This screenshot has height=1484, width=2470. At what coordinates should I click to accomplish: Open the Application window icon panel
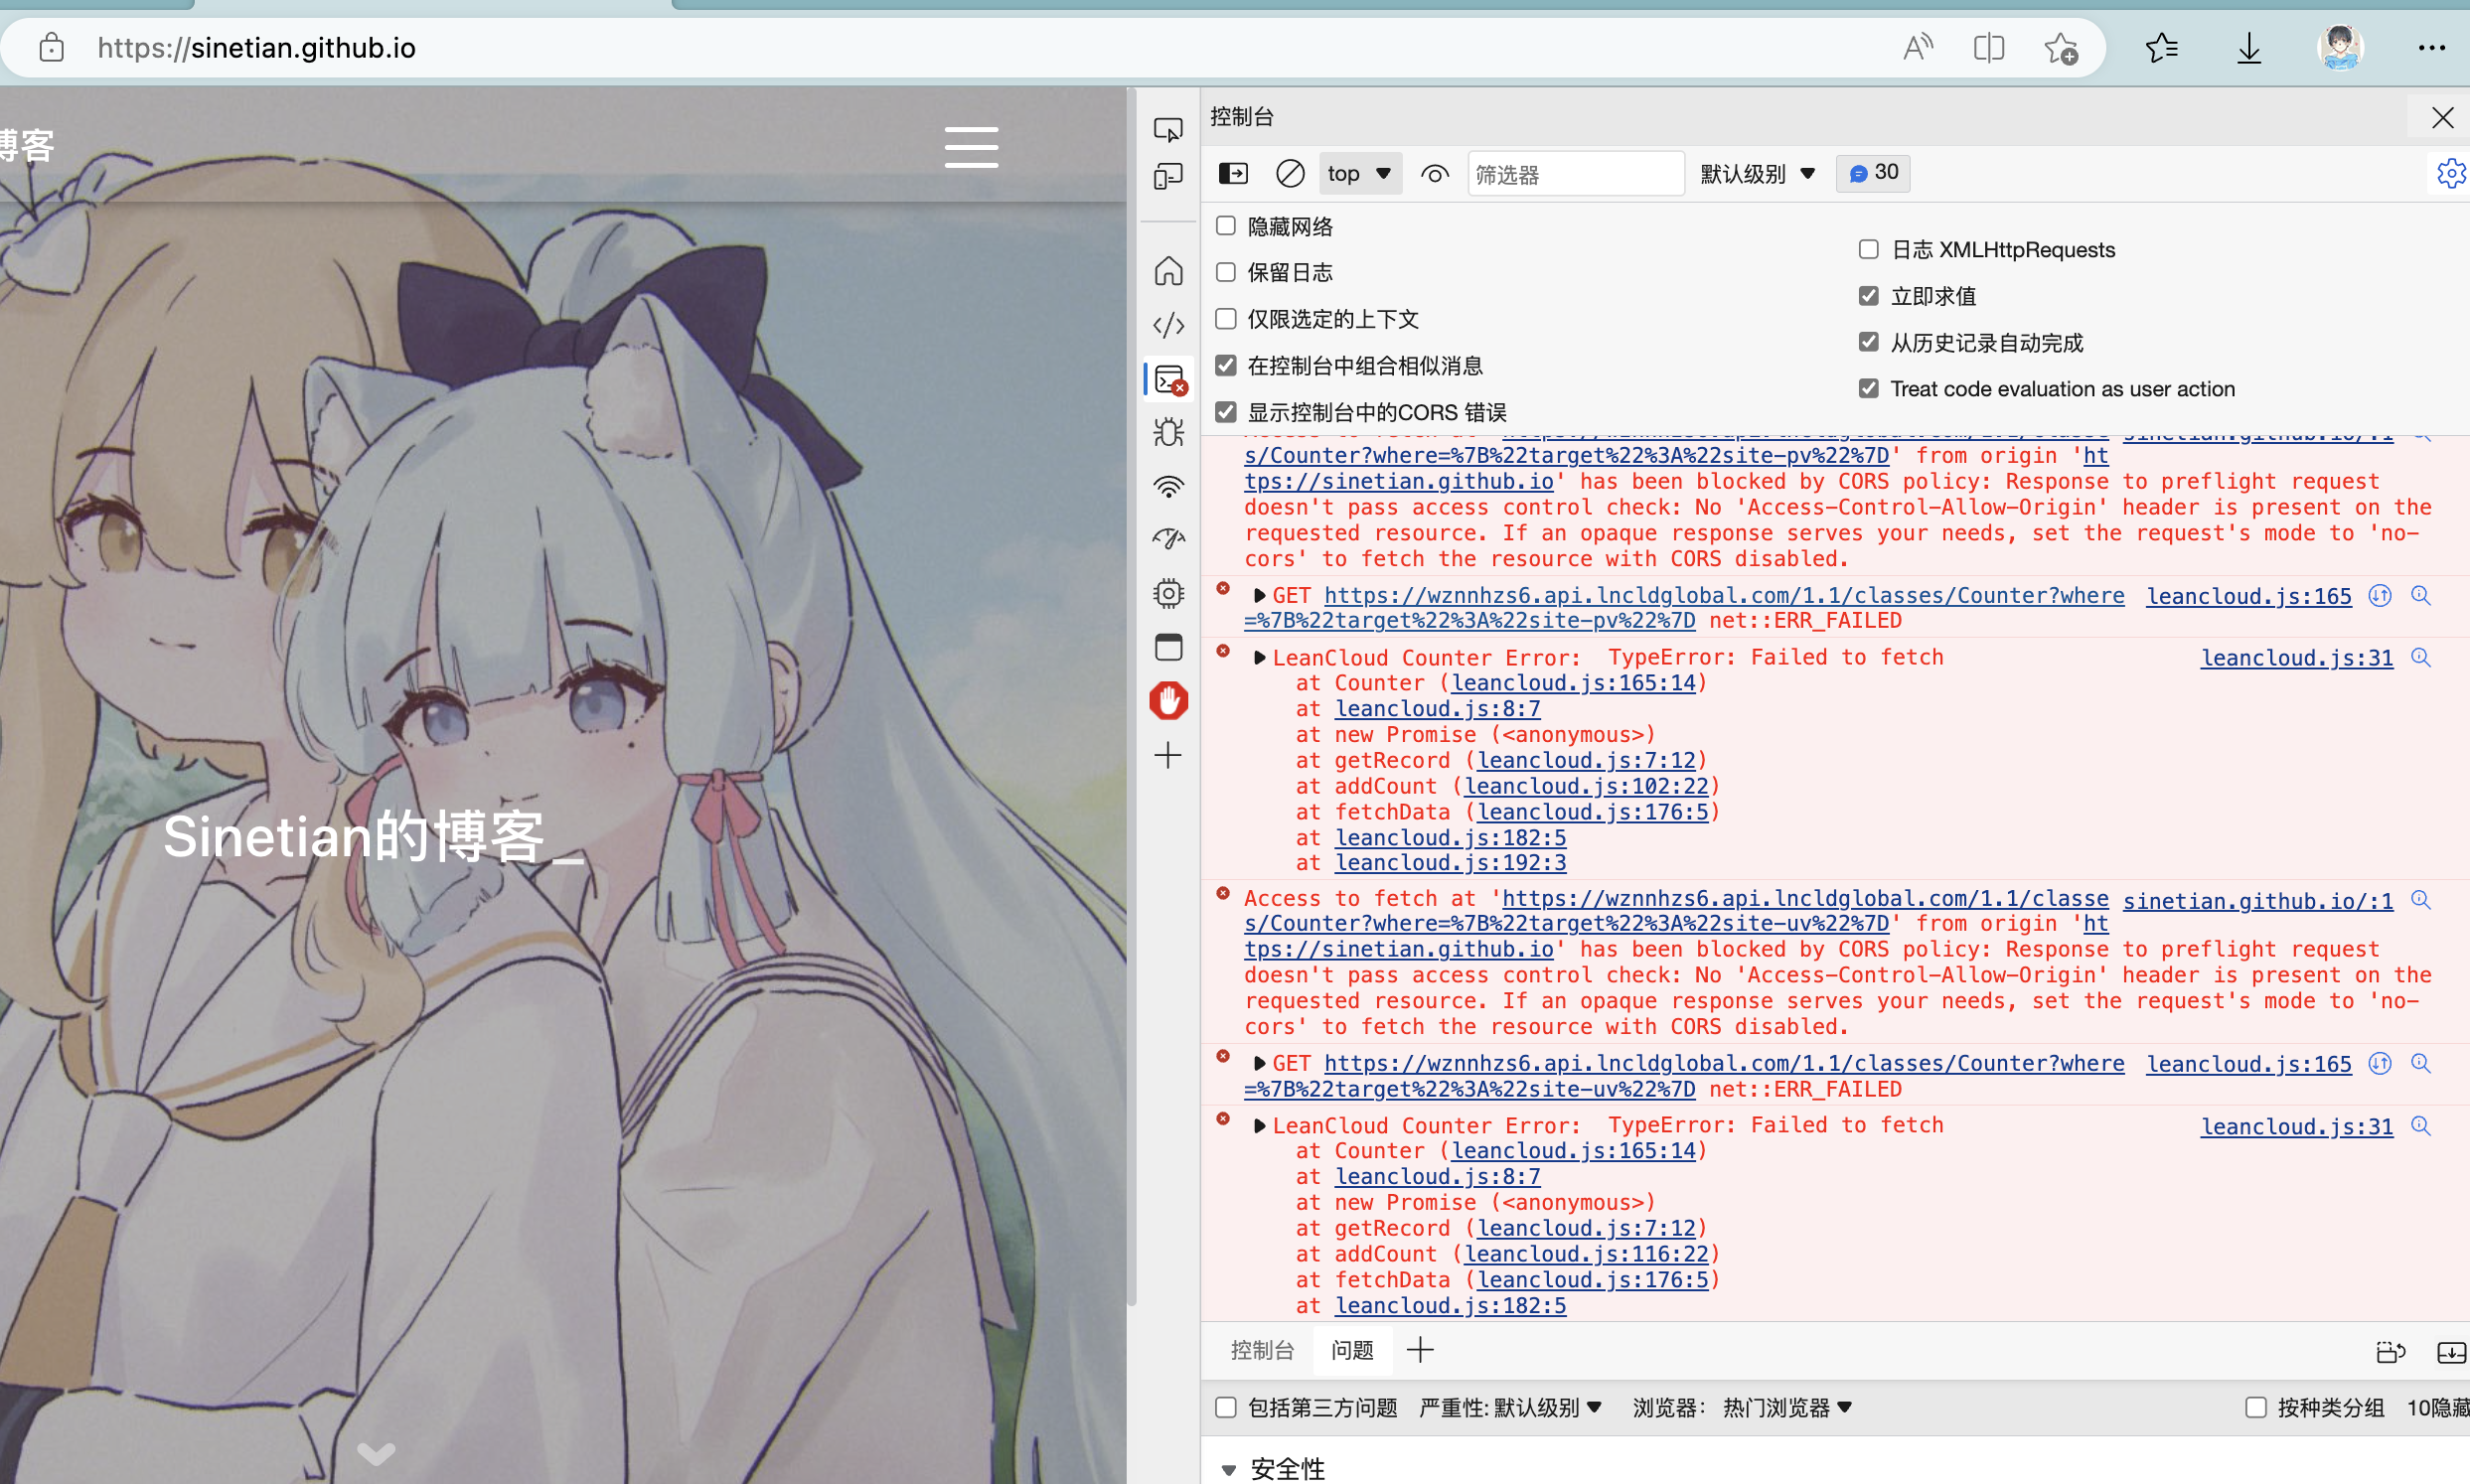click(x=1168, y=648)
